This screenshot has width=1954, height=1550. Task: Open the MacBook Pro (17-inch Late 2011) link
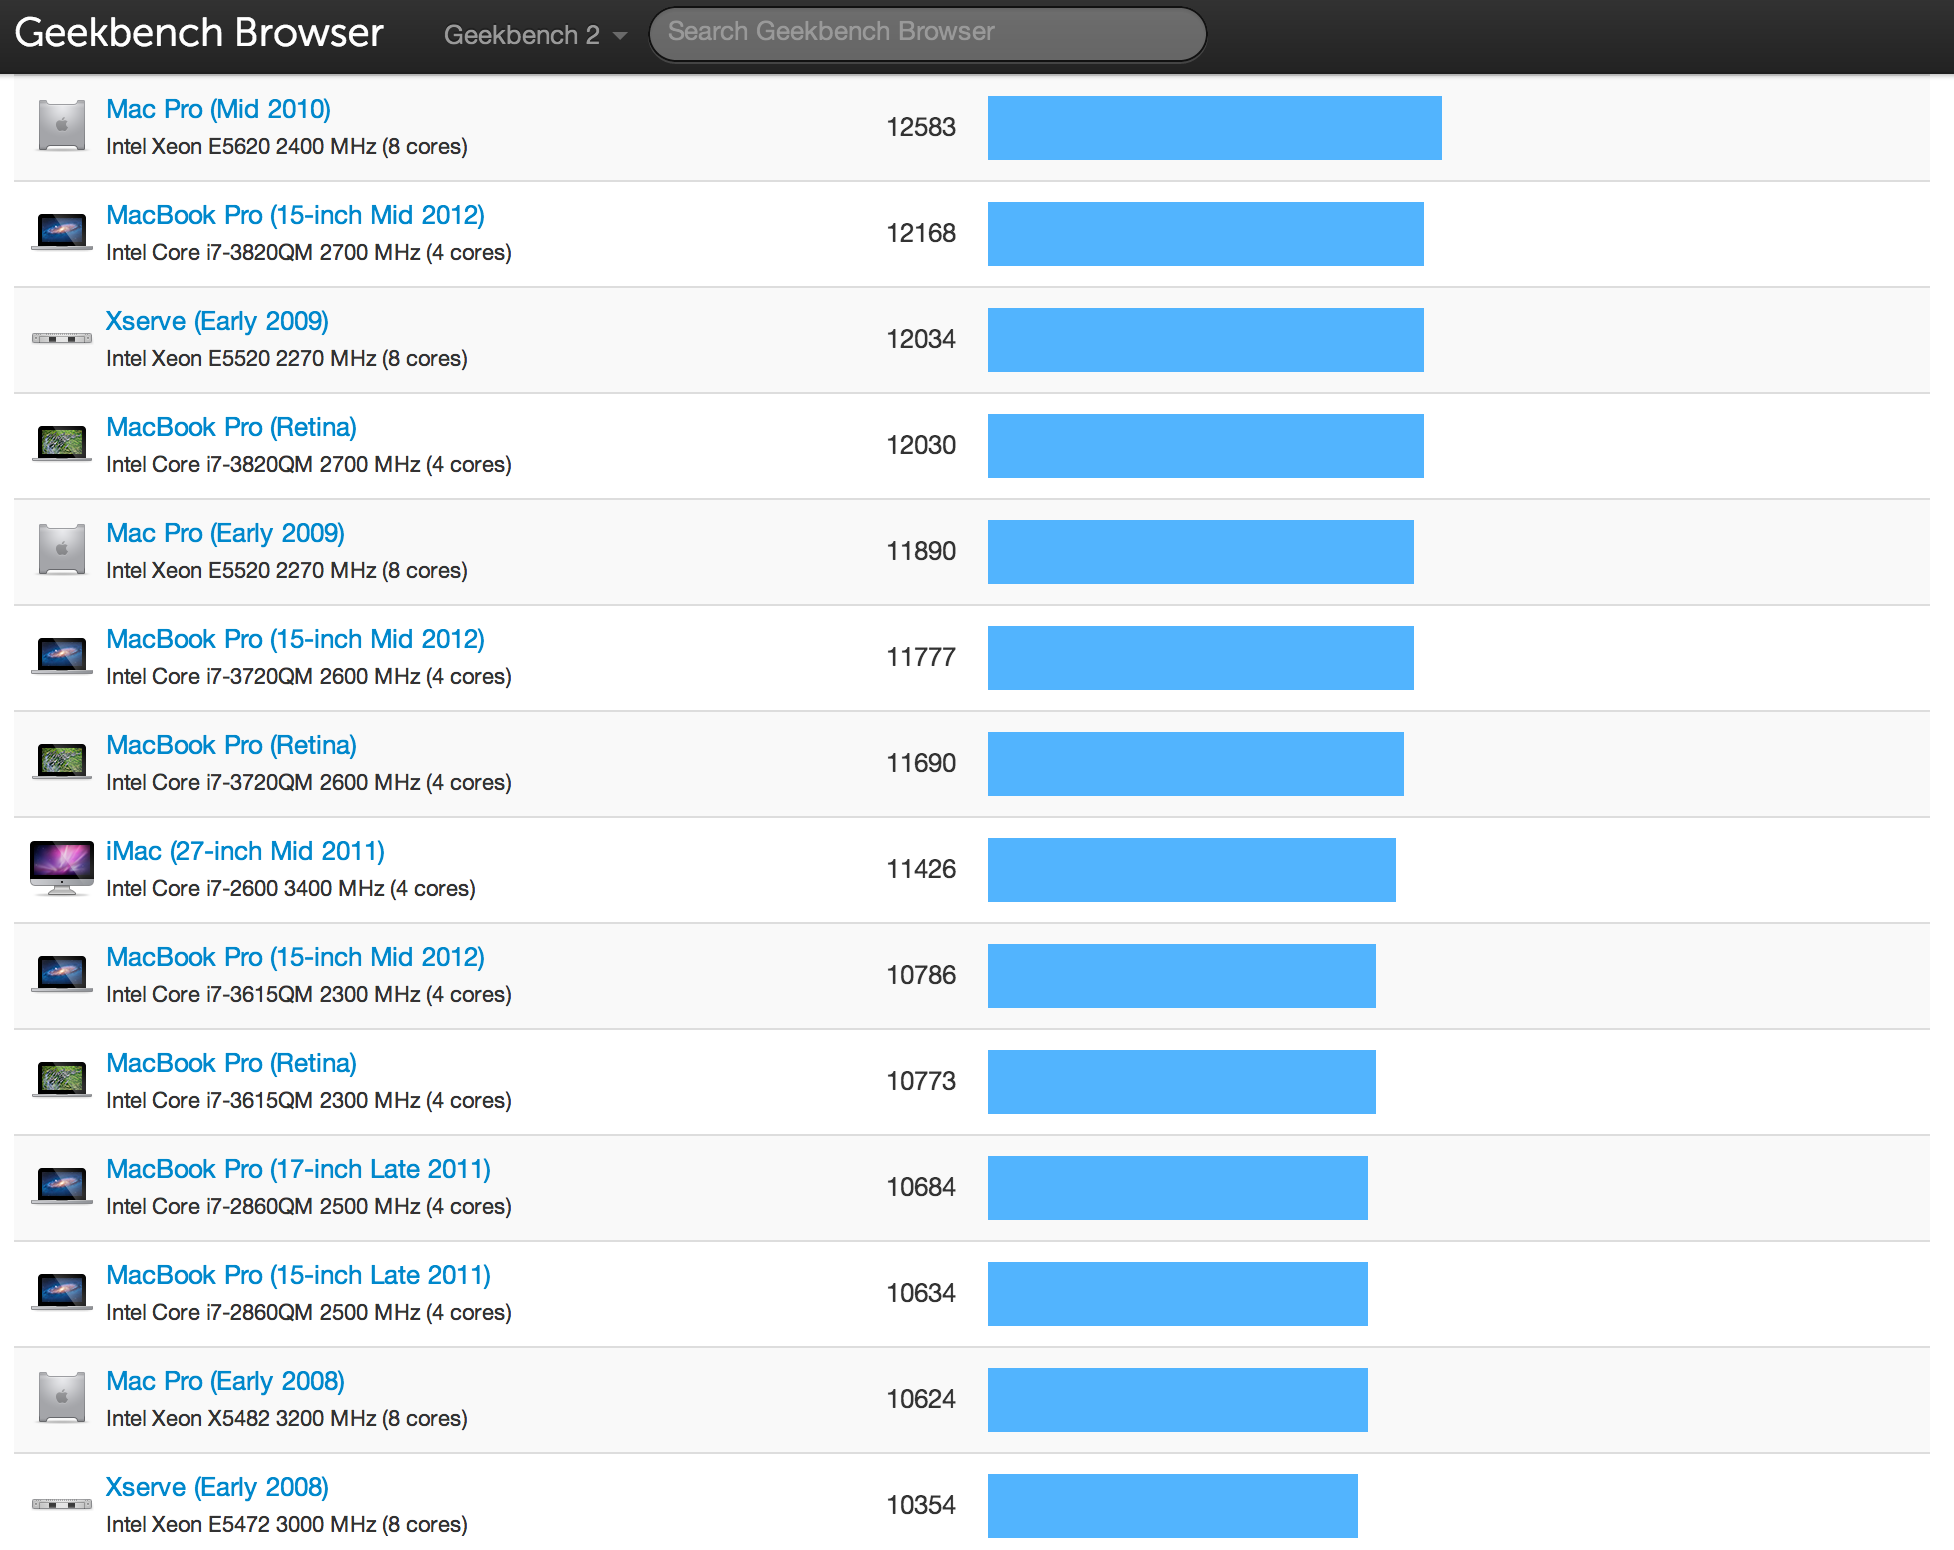[x=298, y=1169]
